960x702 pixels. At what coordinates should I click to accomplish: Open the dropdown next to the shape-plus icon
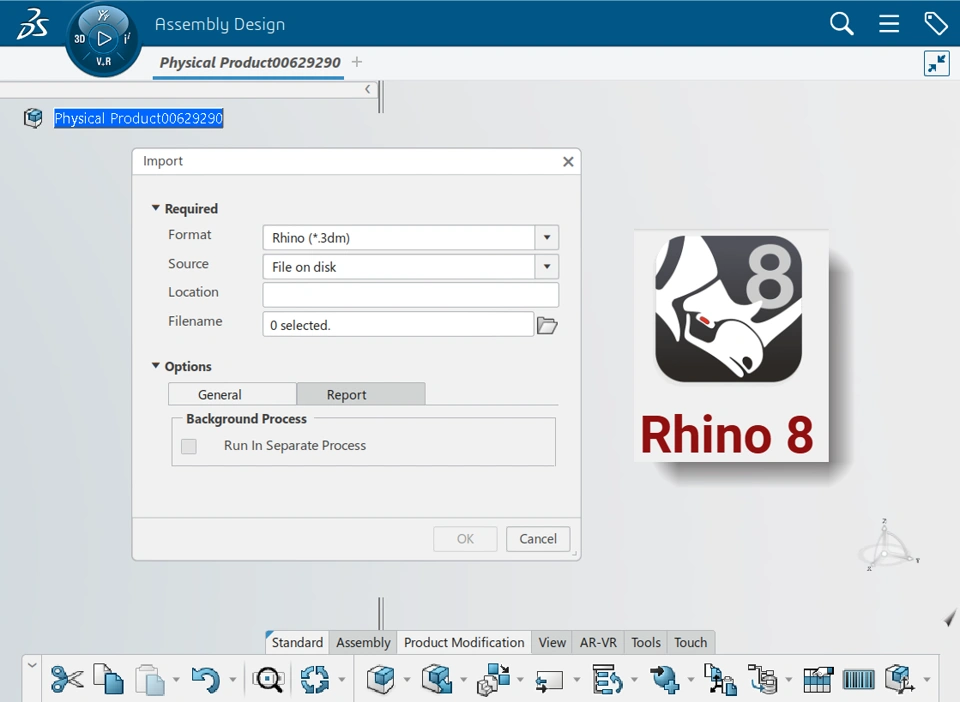click(x=691, y=679)
